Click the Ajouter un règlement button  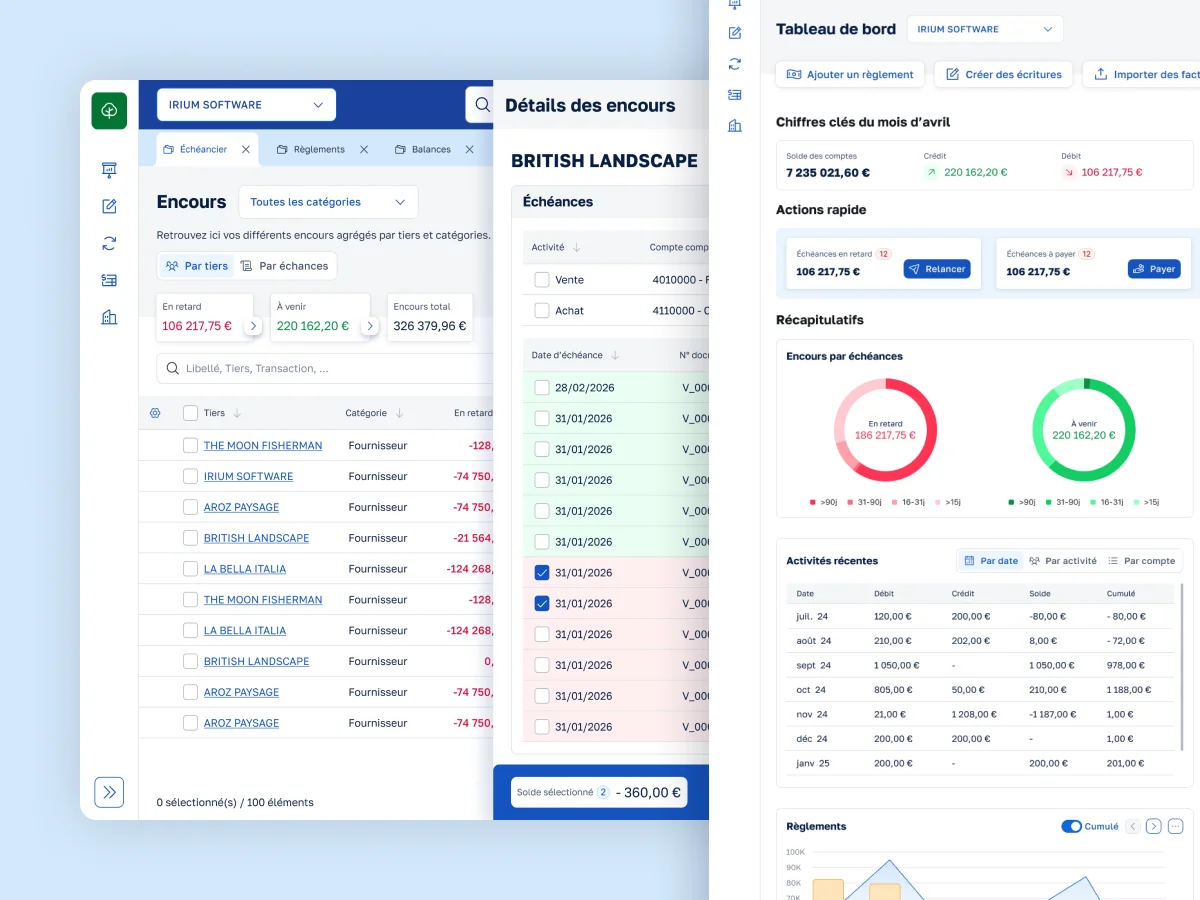pyautogui.click(x=850, y=74)
